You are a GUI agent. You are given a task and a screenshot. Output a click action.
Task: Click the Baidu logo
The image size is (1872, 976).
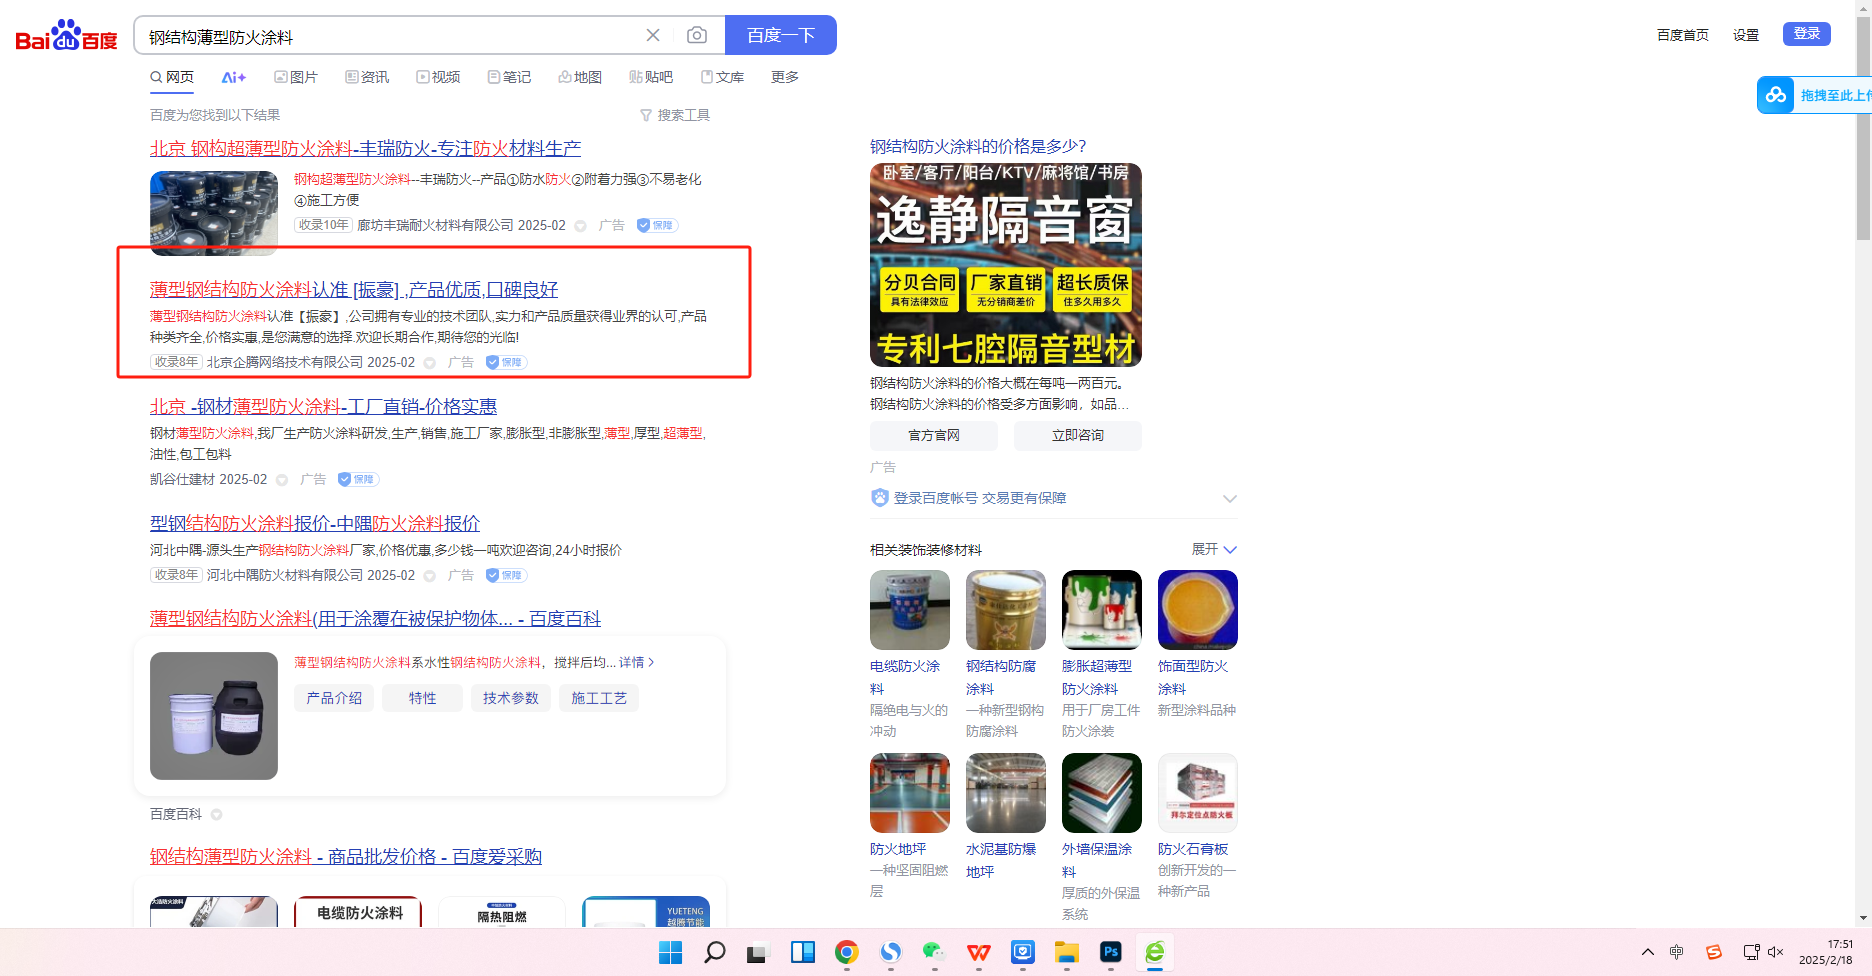[x=66, y=36]
